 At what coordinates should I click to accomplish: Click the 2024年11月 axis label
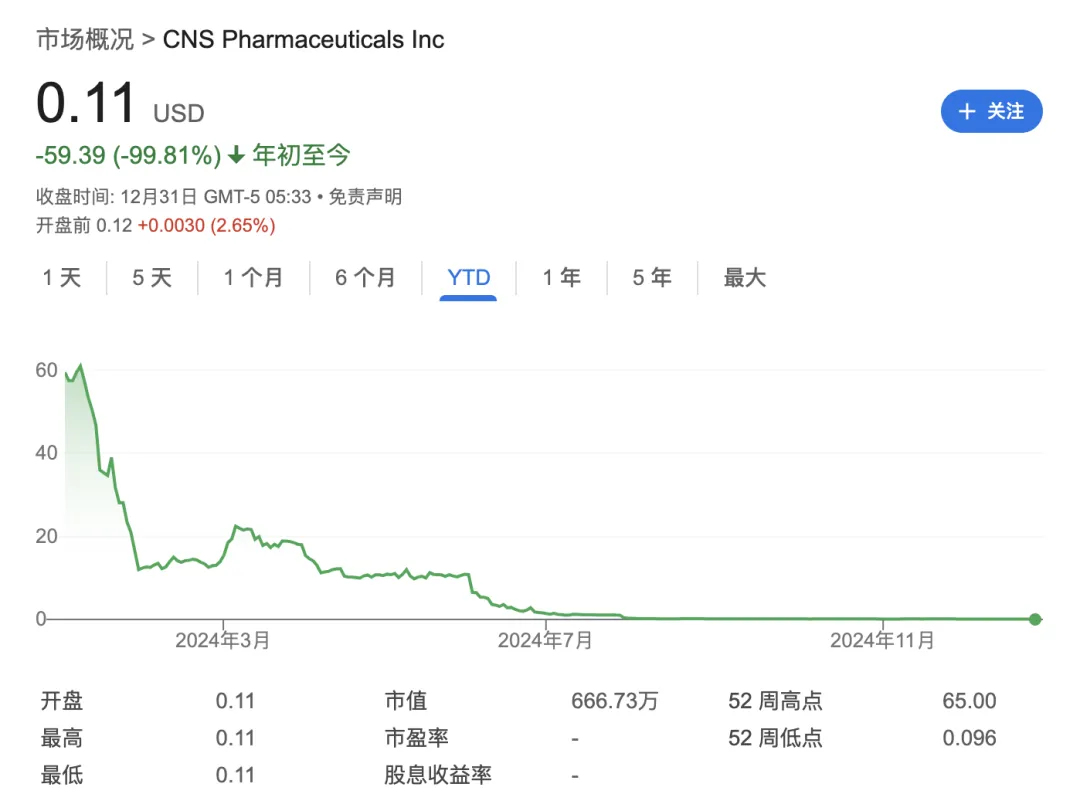coord(883,640)
